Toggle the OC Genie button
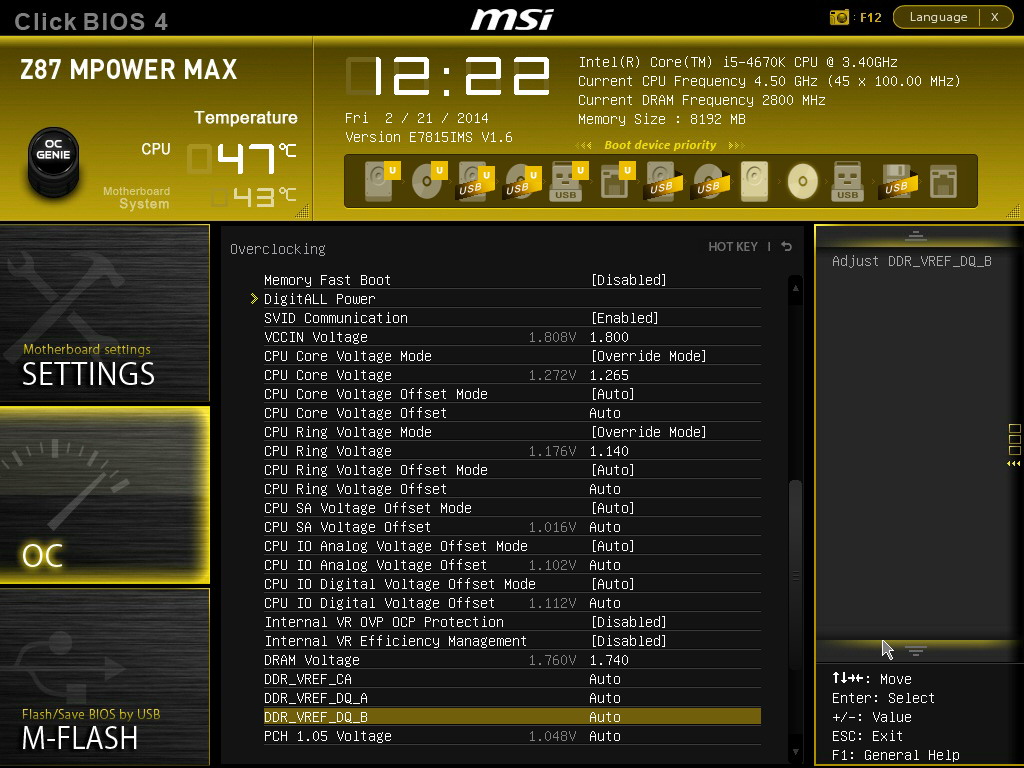Screen dimensions: 1024x768 54,161
